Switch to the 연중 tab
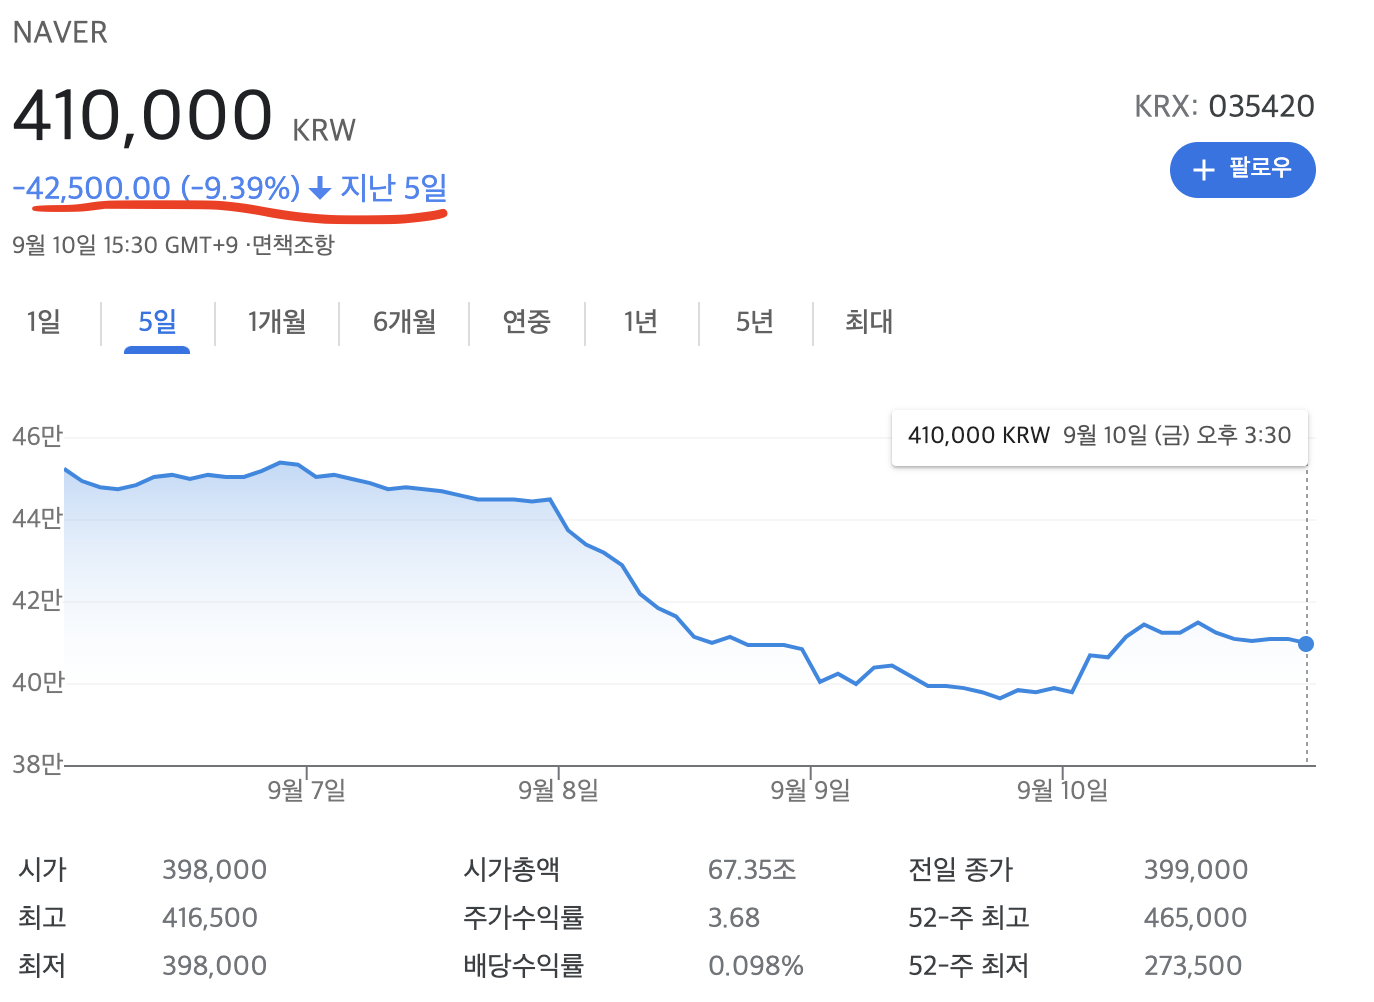 click(527, 322)
